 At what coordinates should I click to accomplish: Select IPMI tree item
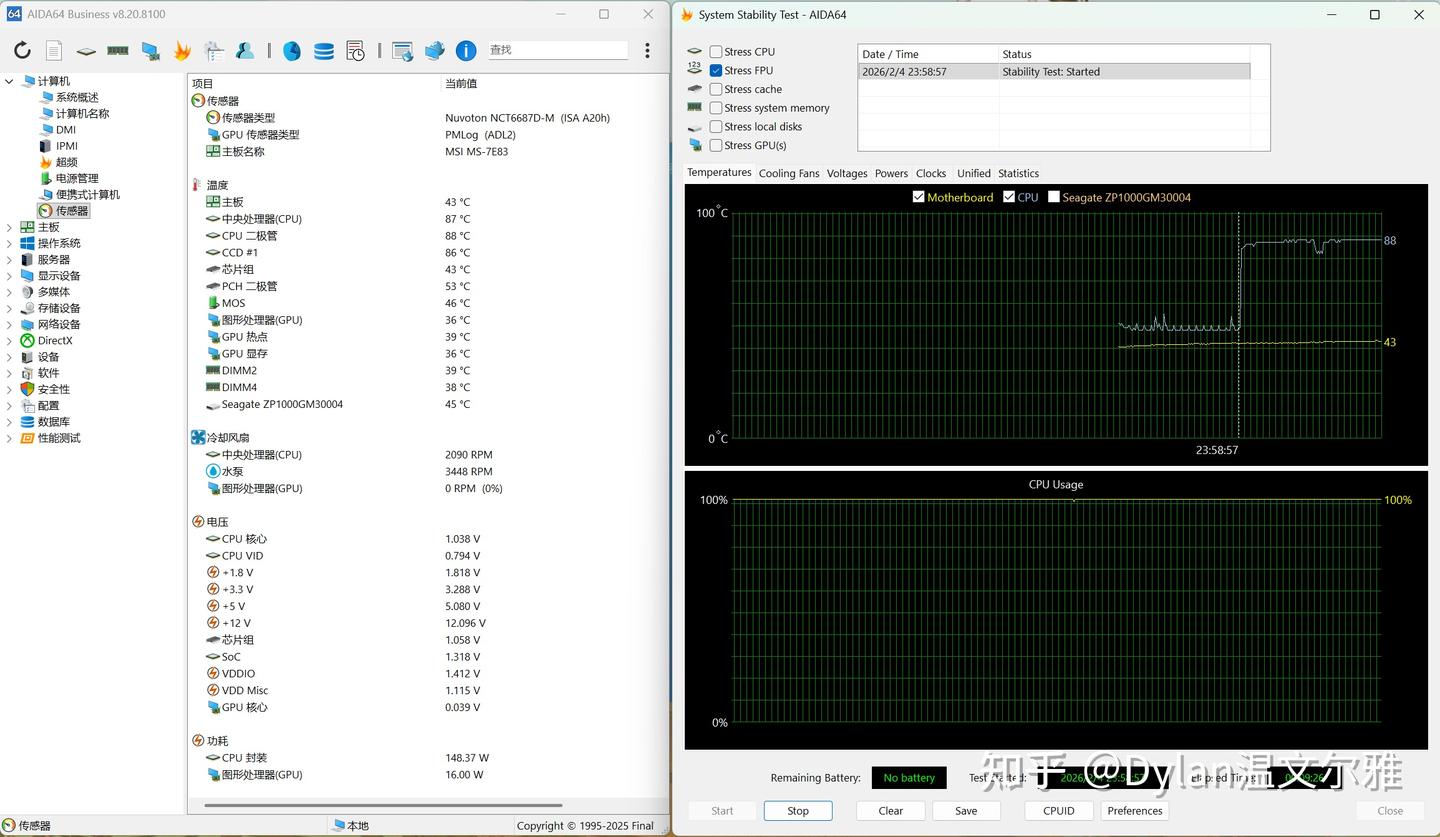[x=67, y=146]
